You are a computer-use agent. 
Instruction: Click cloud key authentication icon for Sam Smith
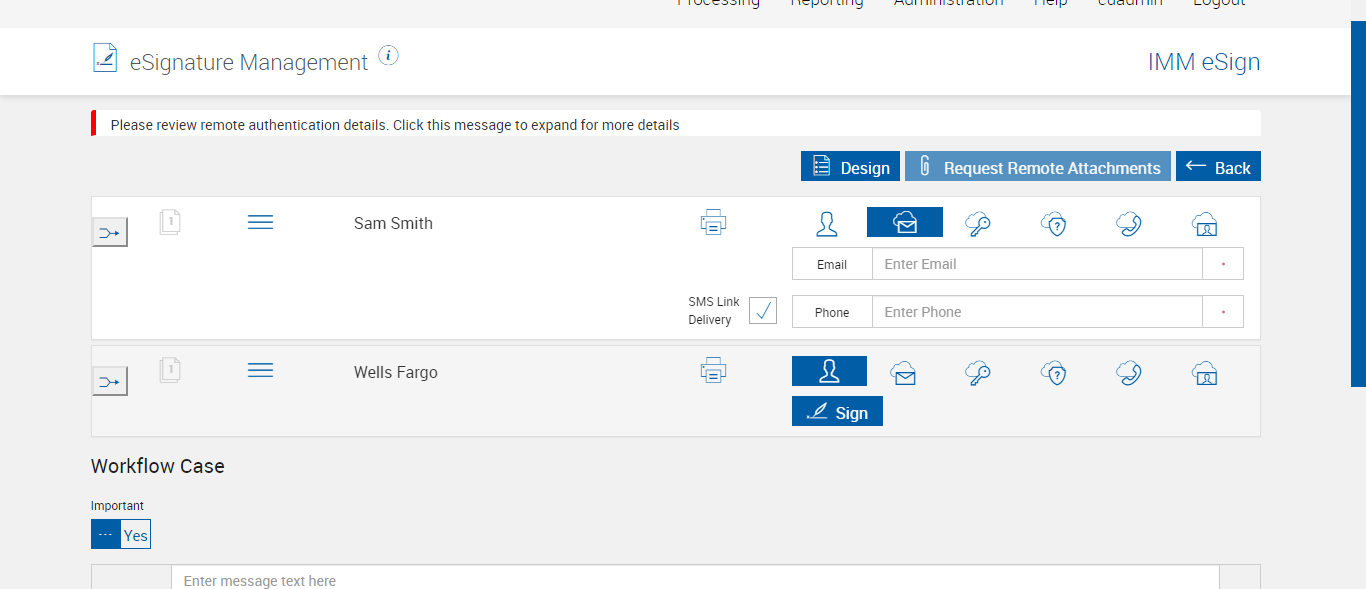pyautogui.click(x=978, y=223)
